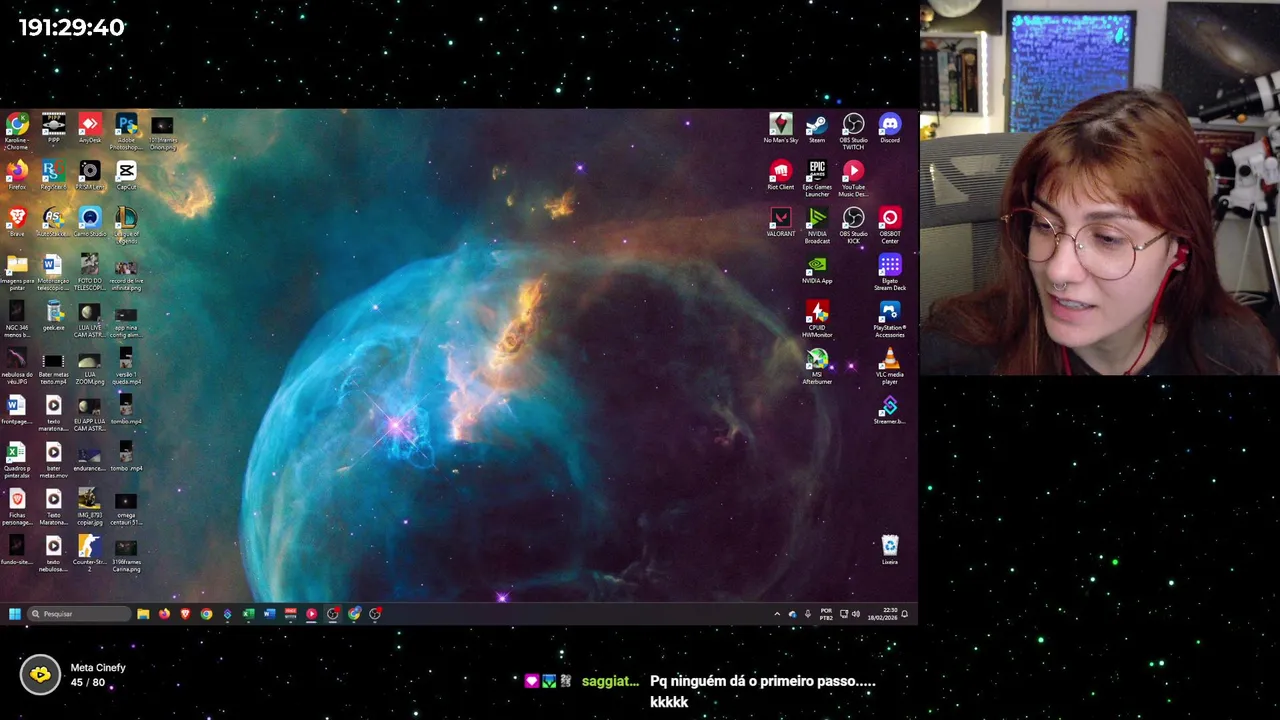Select the geek.exe desktop file

point(53,315)
